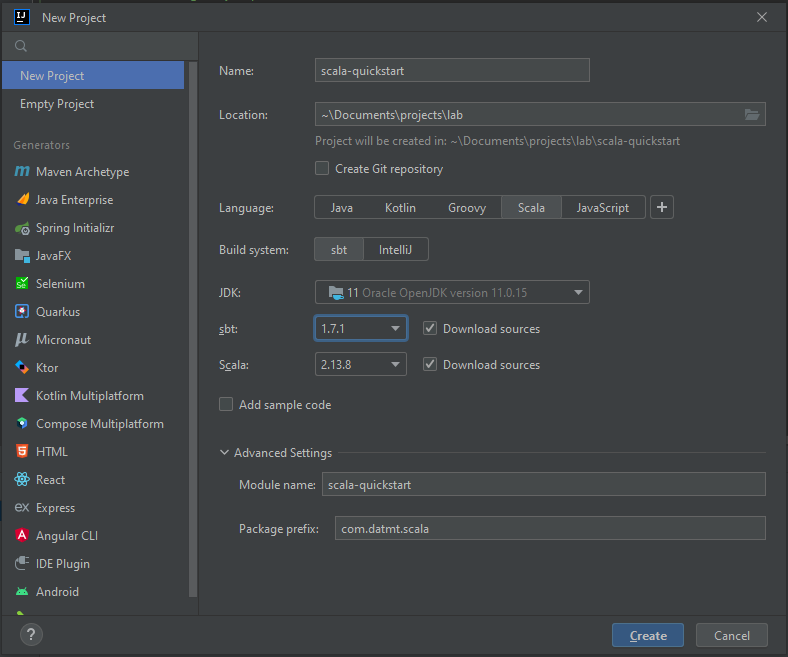Select Empty Project in sidebar
This screenshot has height=657, width=788.
[93, 104]
